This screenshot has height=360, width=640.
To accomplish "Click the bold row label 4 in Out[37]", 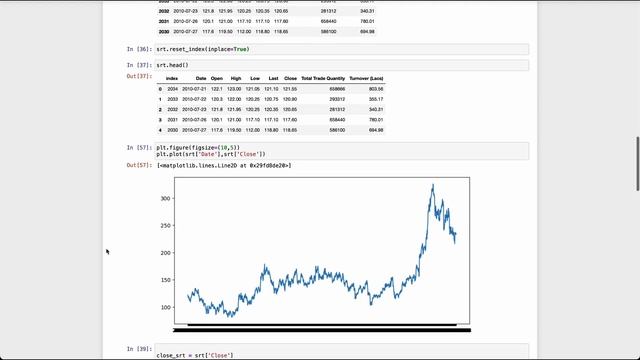I will click(x=160, y=130).
